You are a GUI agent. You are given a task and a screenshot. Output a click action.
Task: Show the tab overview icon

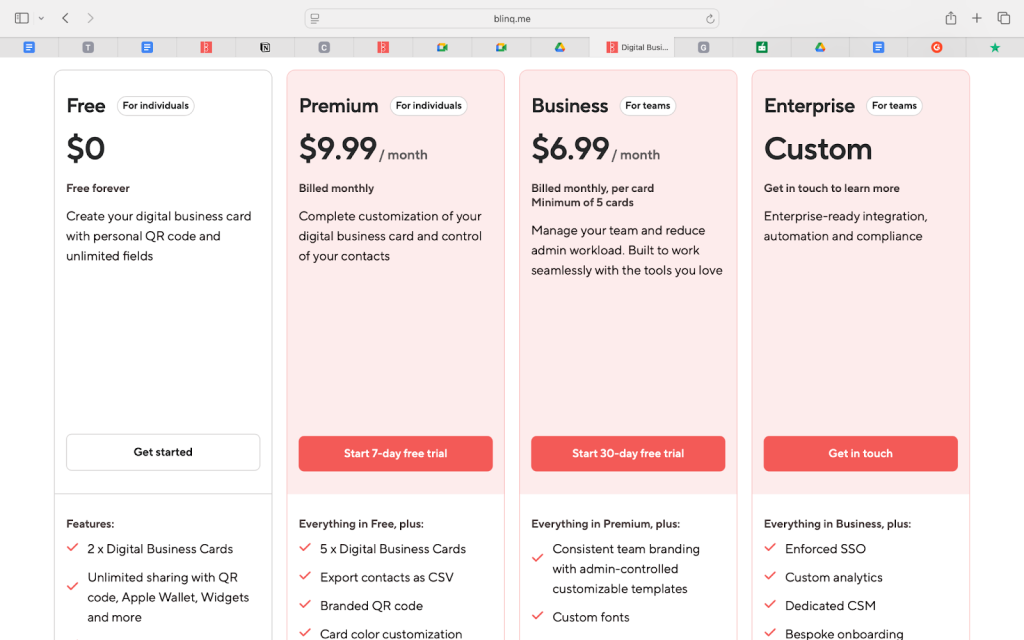pos(1004,18)
